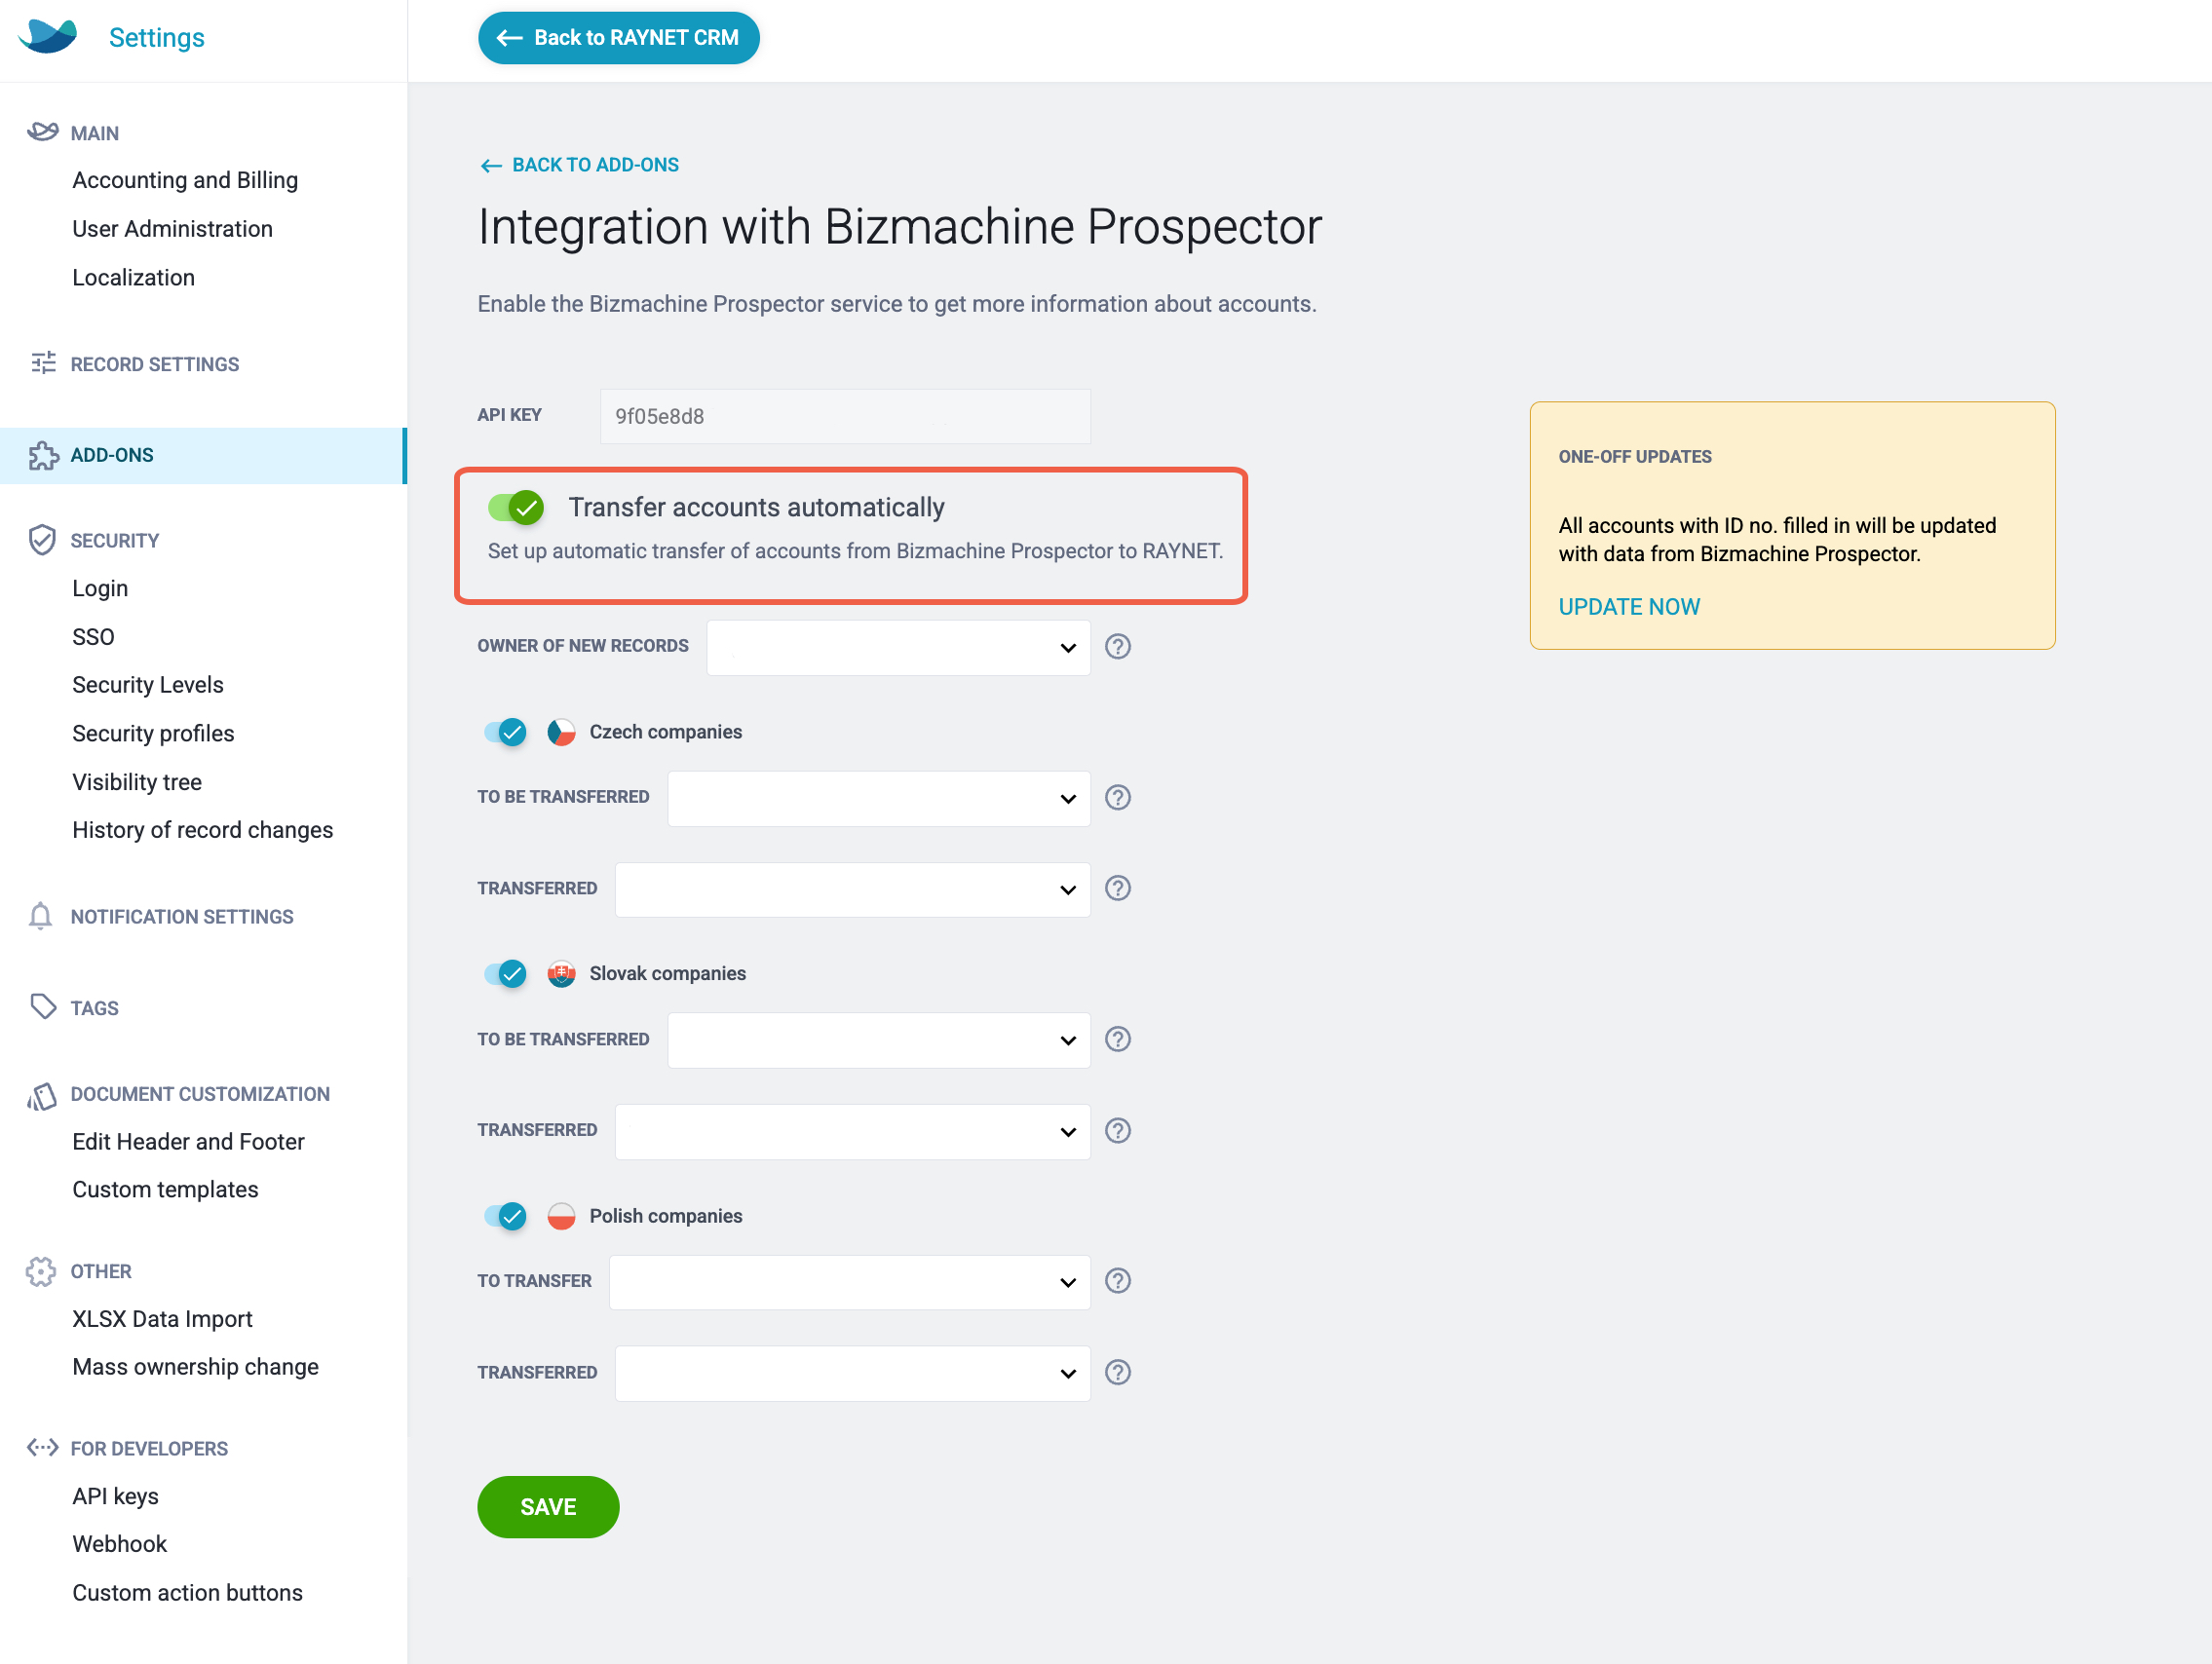Open XLSX Data Import

162,1319
